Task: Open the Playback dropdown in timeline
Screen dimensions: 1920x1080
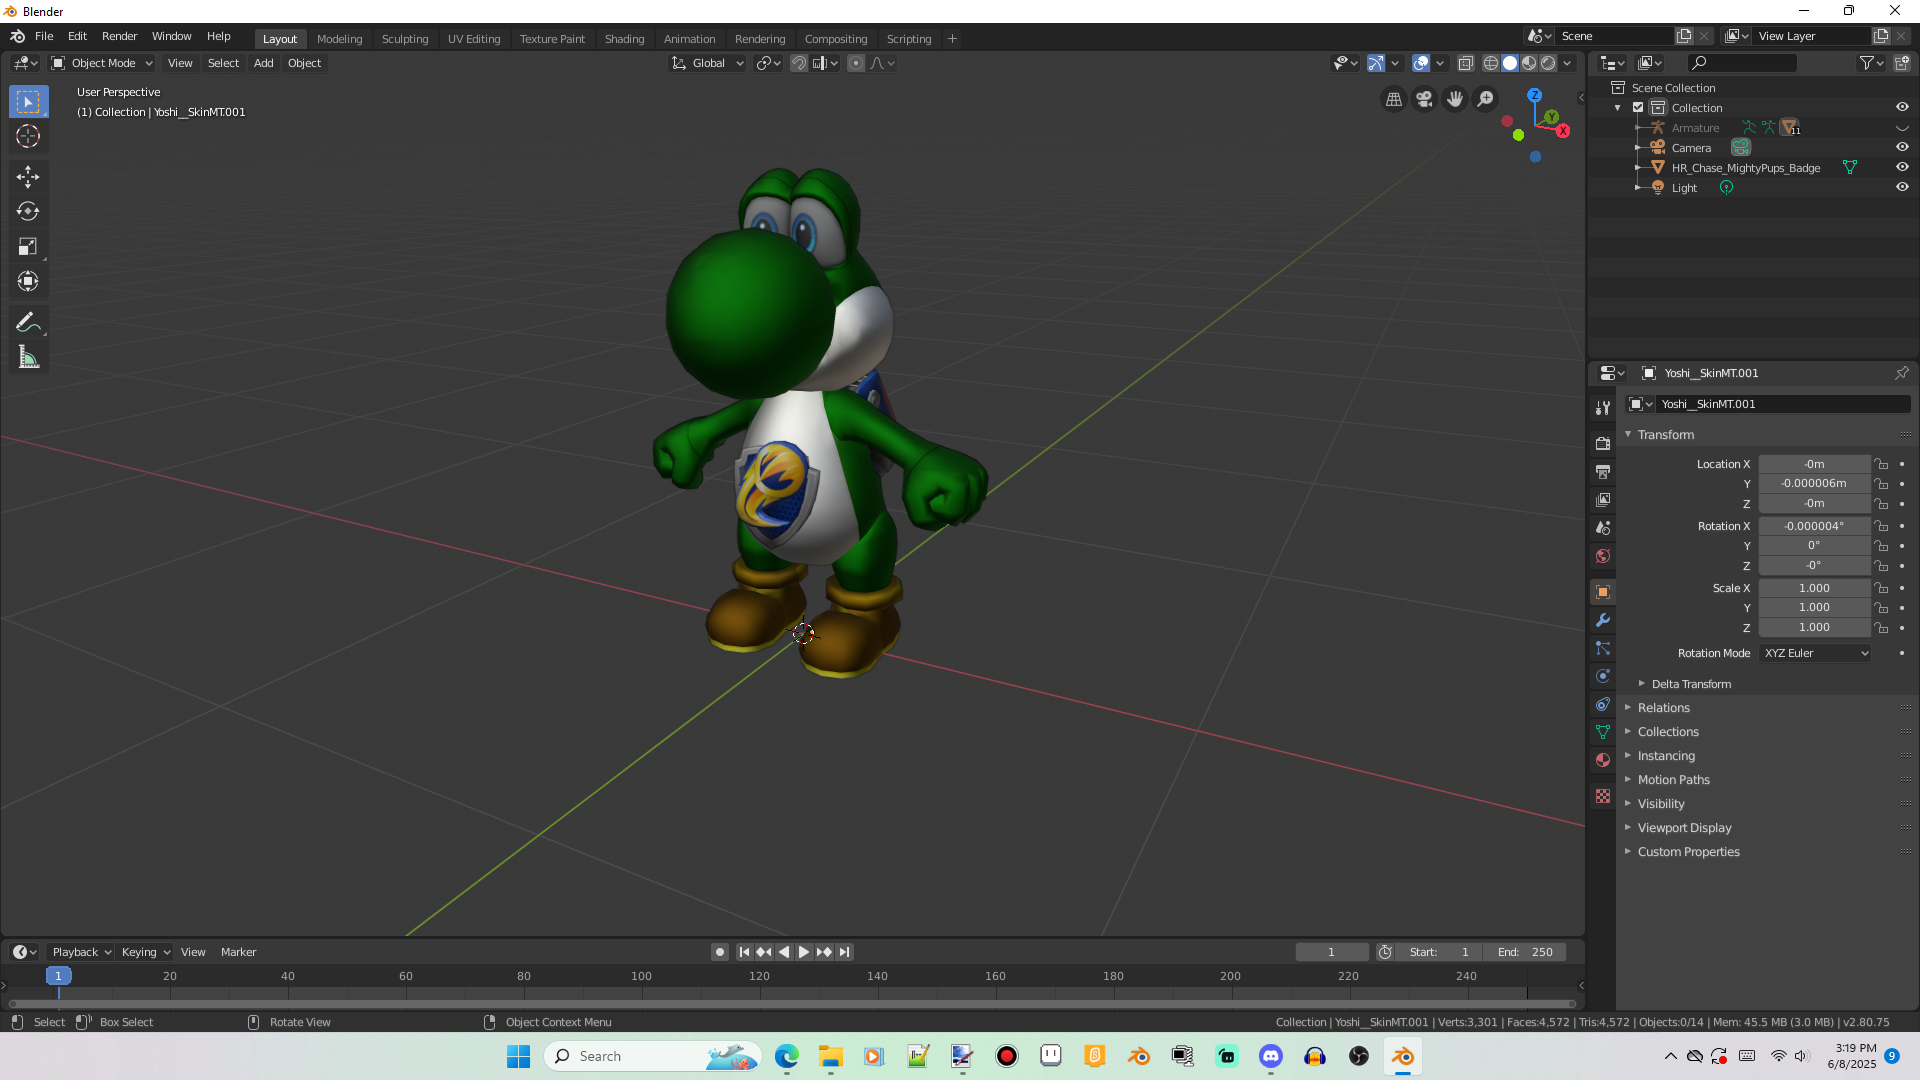Action: click(x=82, y=952)
